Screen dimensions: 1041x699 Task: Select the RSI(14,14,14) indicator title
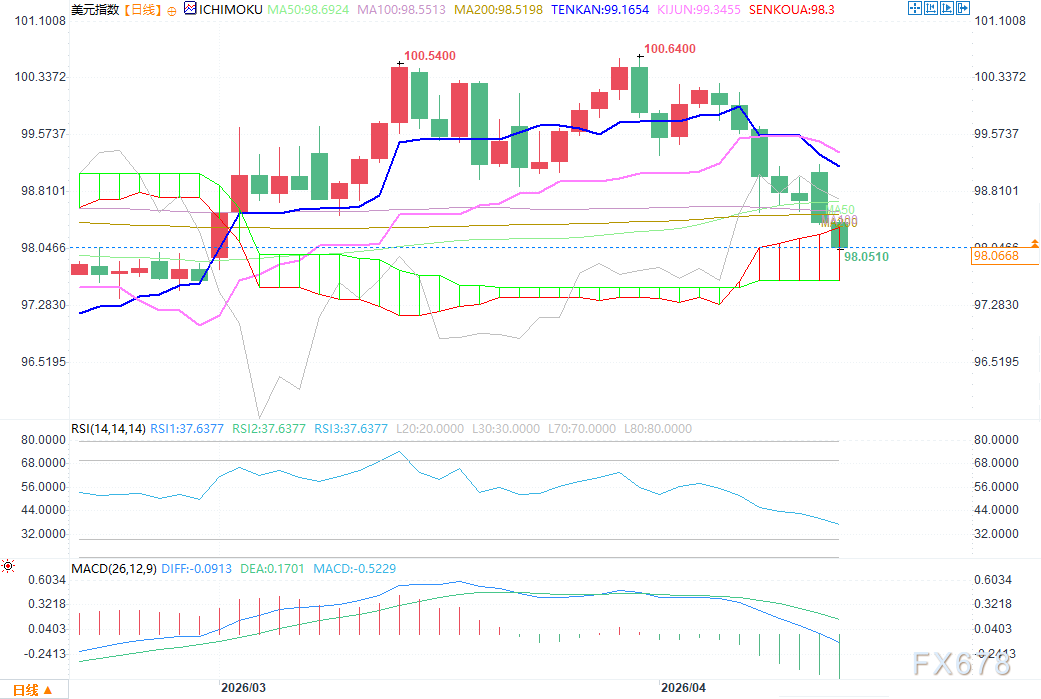click(x=108, y=428)
